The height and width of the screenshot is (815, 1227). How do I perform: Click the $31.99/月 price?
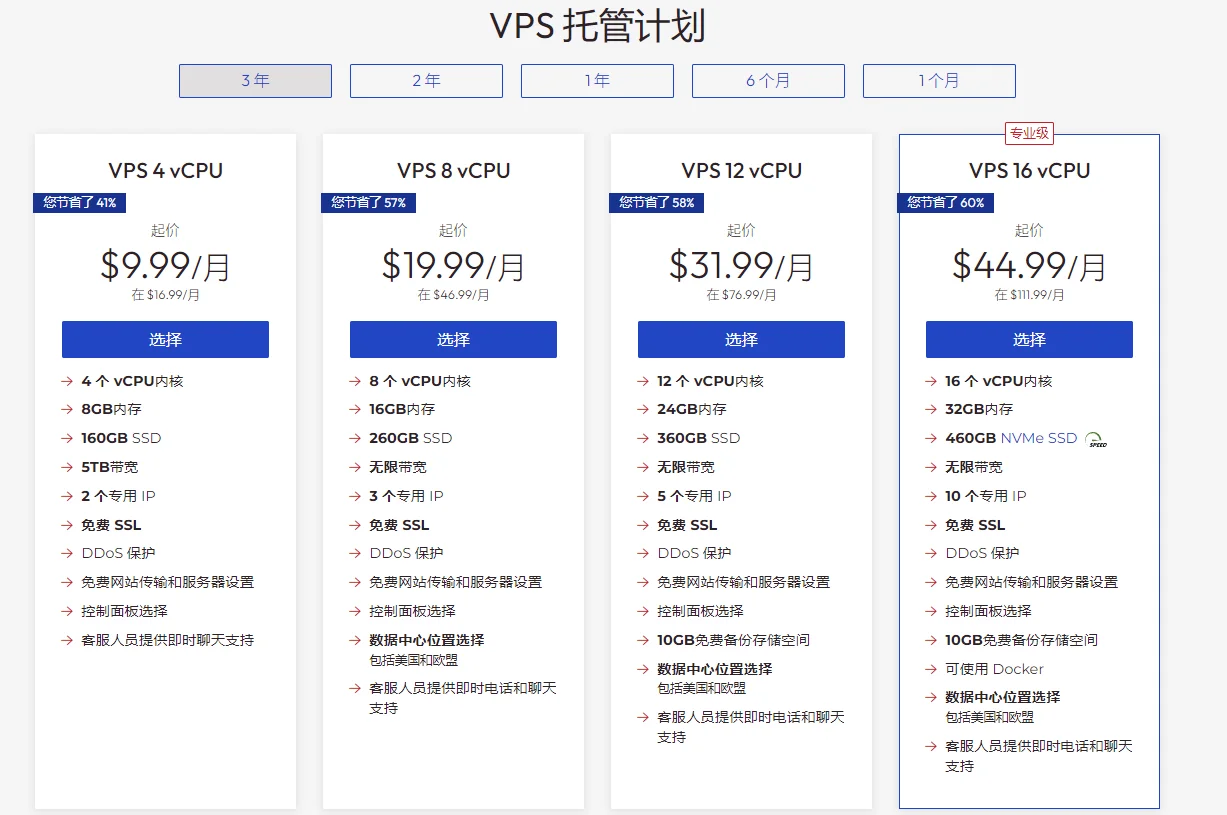click(741, 265)
